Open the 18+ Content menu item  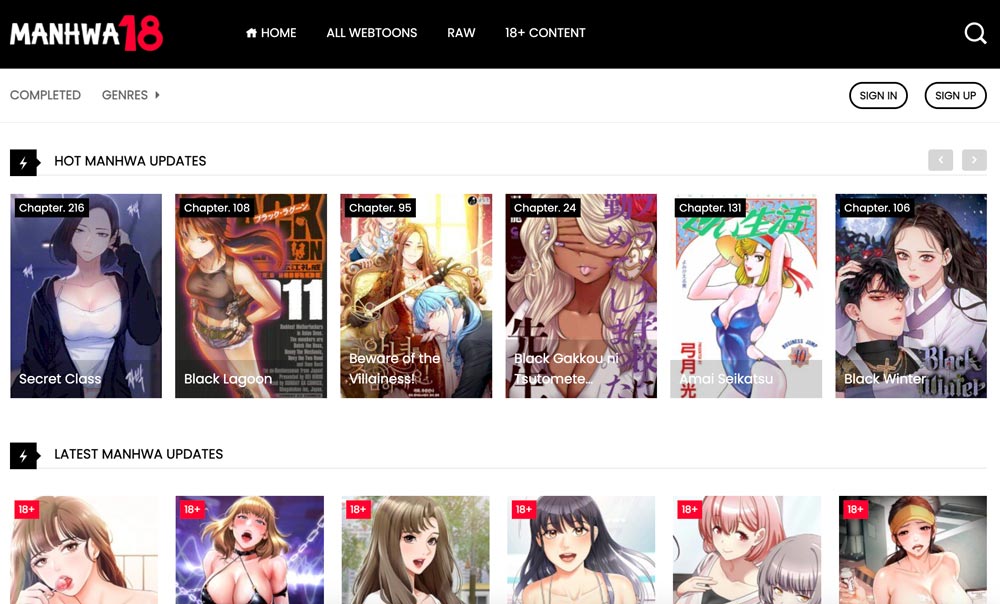(x=545, y=33)
